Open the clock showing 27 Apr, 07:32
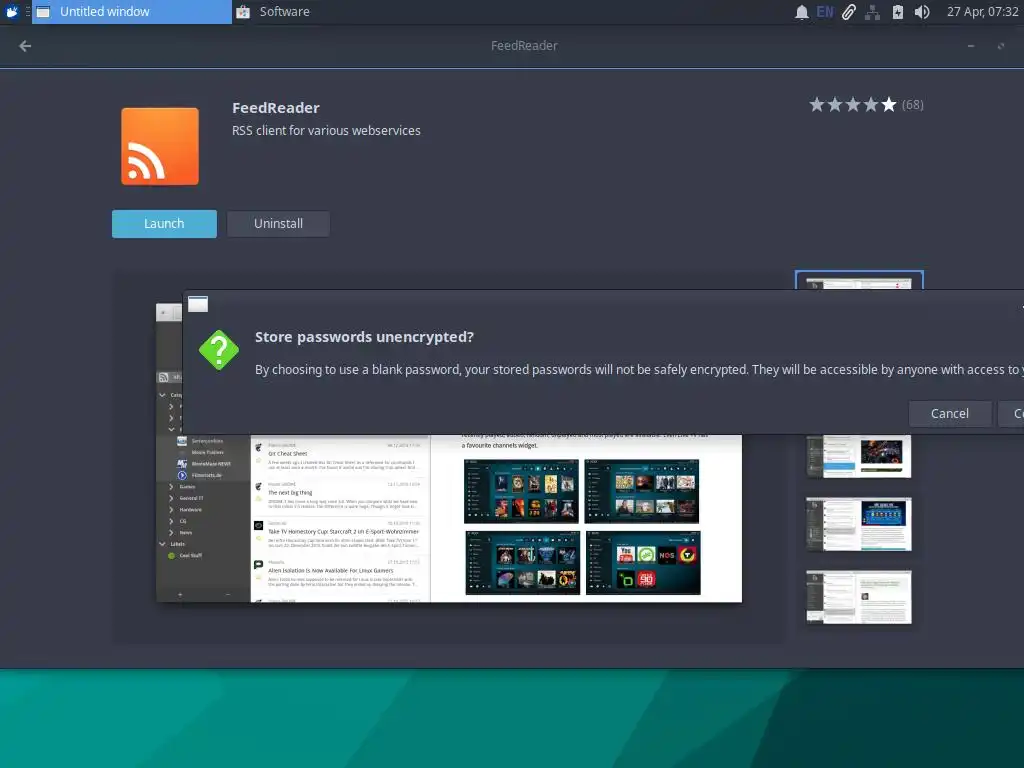The width and height of the screenshot is (1024, 768). (x=982, y=12)
